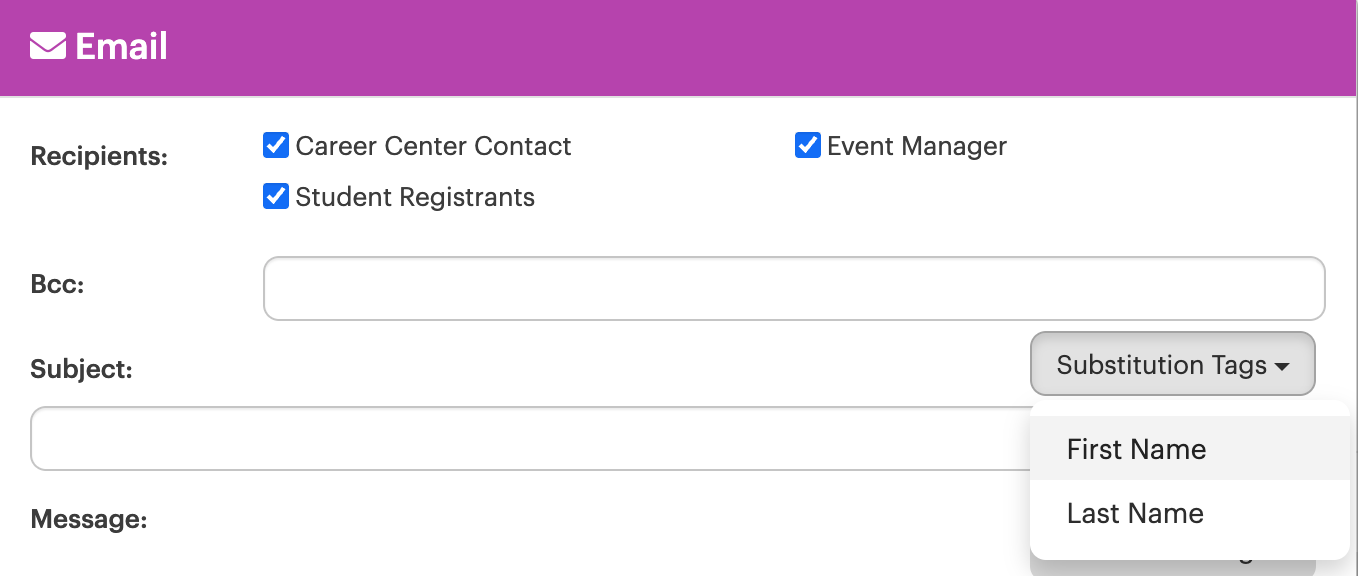This screenshot has width=1358, height=576.
Task: Click the Bcc field label
Action: click(57, 284)
